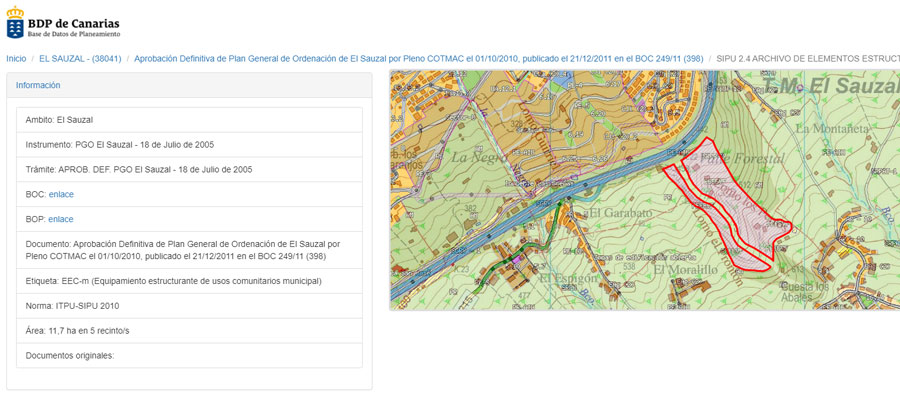The width and height of the screenshot is (900, 400).
Task: Go to Inicio in the breadcrumb
Action: [x=16, y=59]
